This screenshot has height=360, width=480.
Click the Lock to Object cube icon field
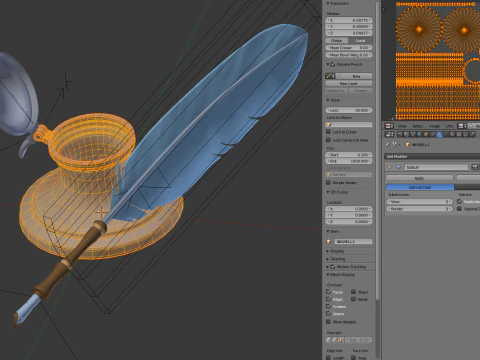(349, 124)
